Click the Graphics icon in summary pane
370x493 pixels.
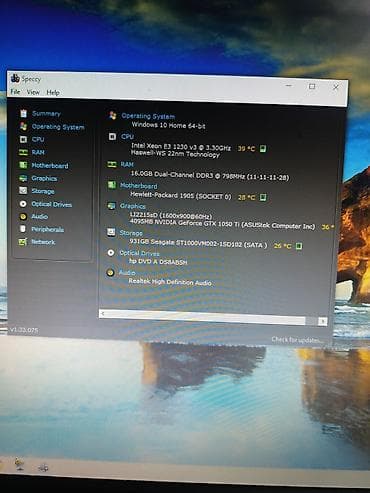coord(111,206)
